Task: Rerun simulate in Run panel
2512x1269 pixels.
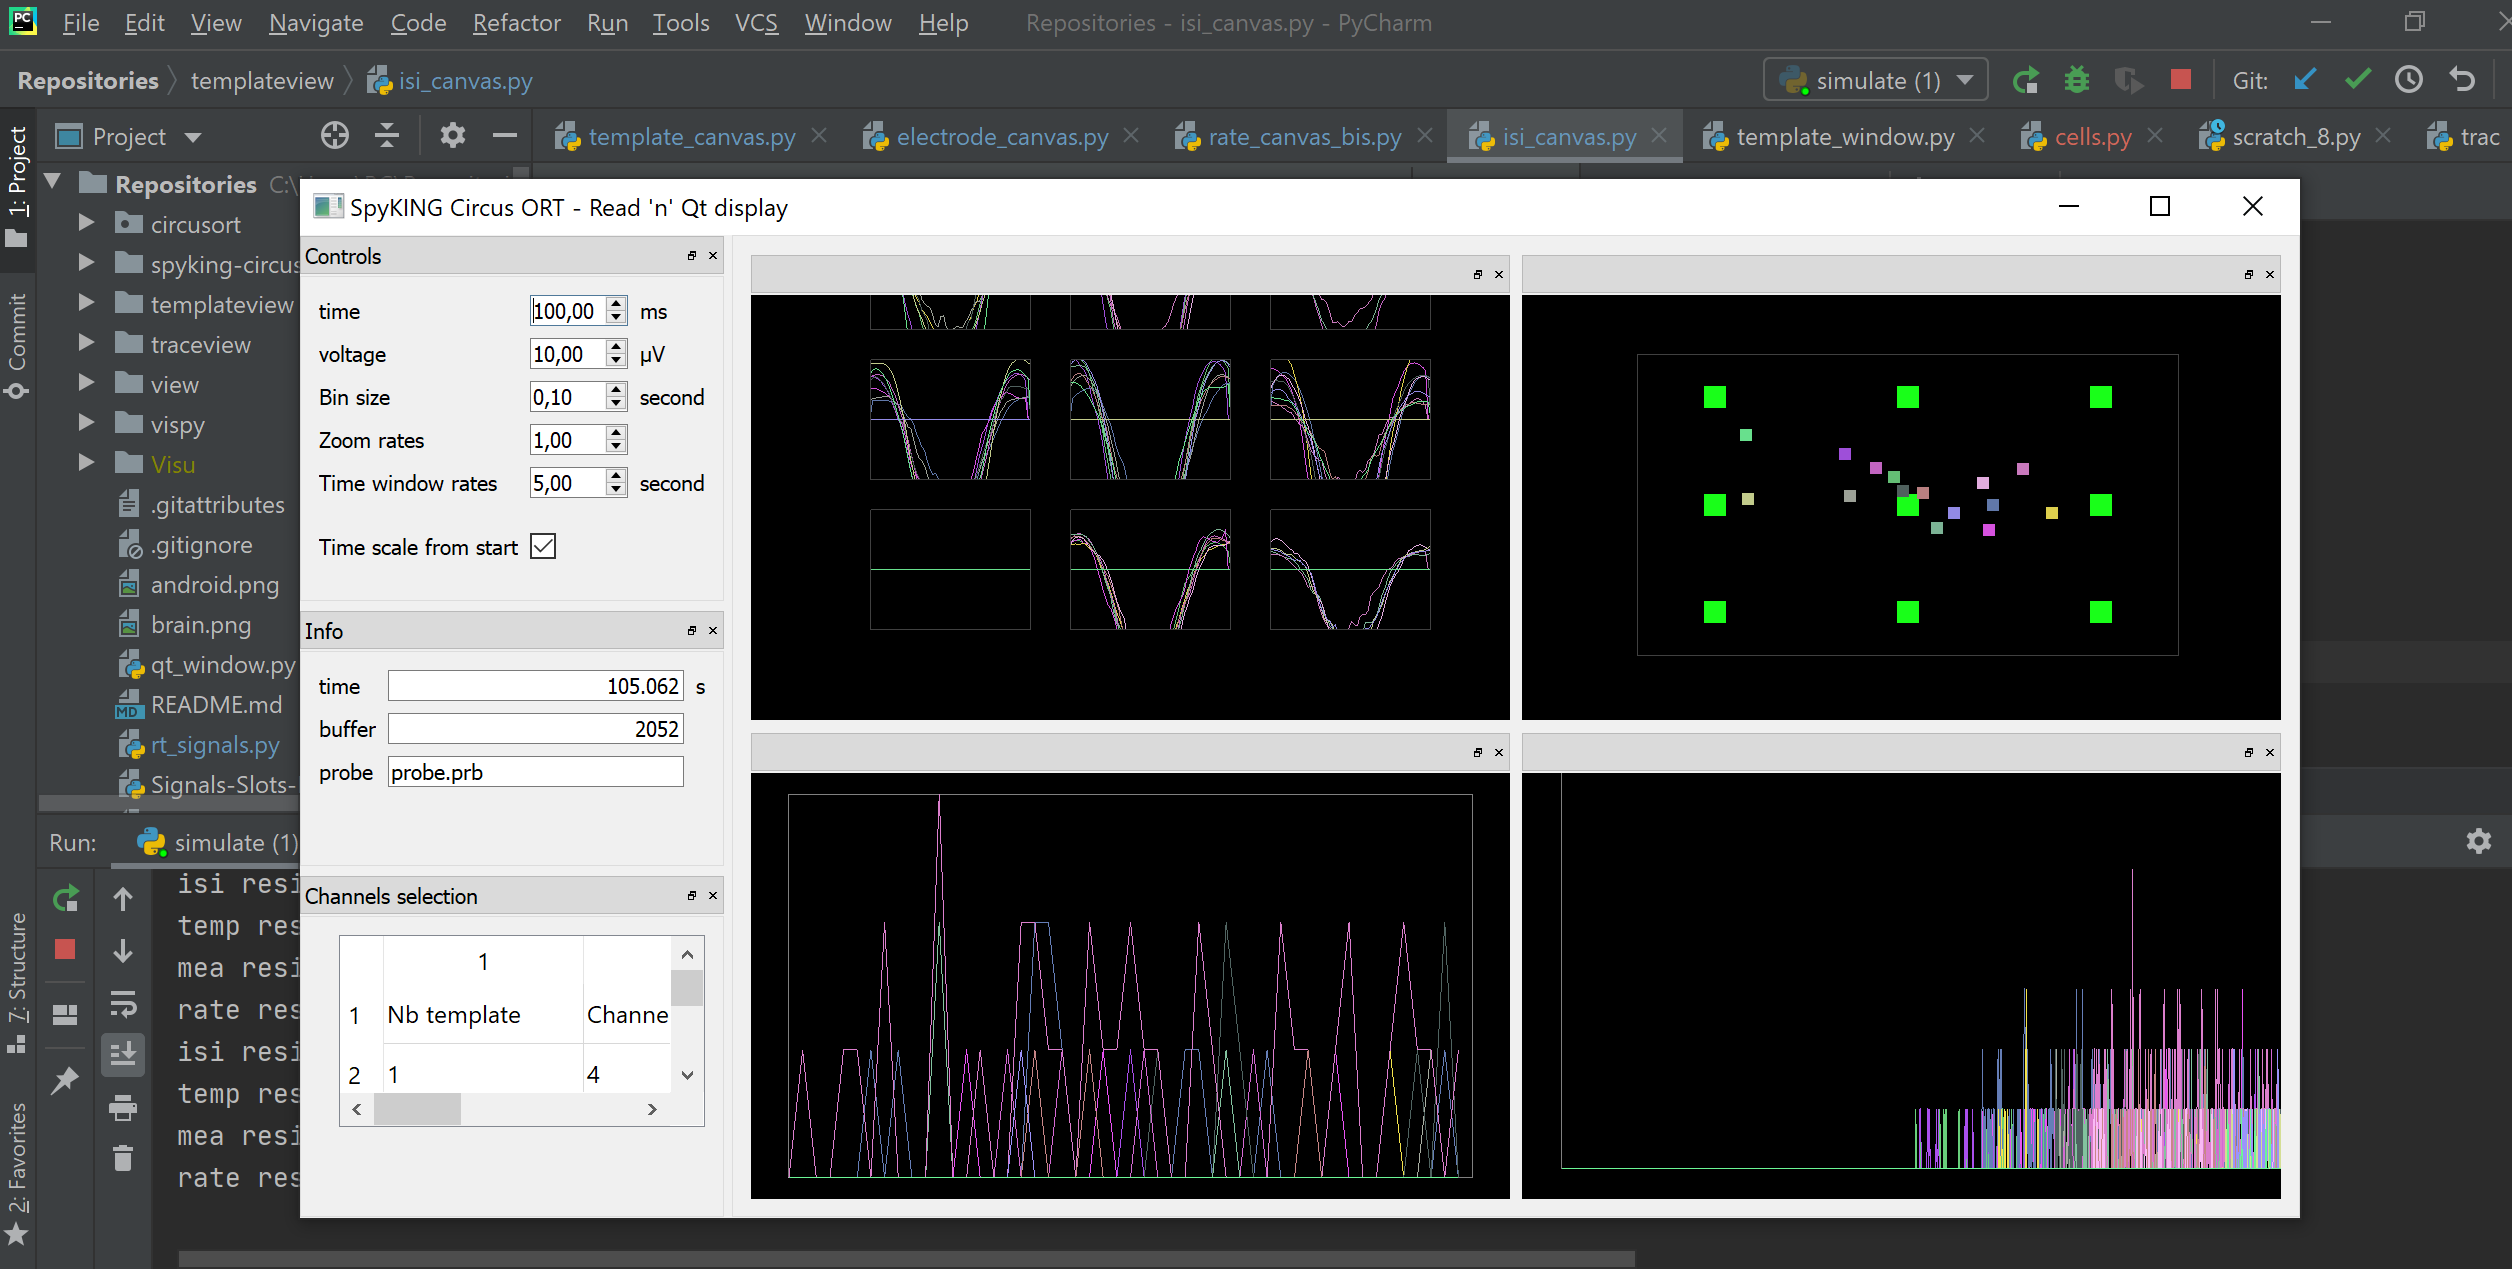Action: point(66,899)
